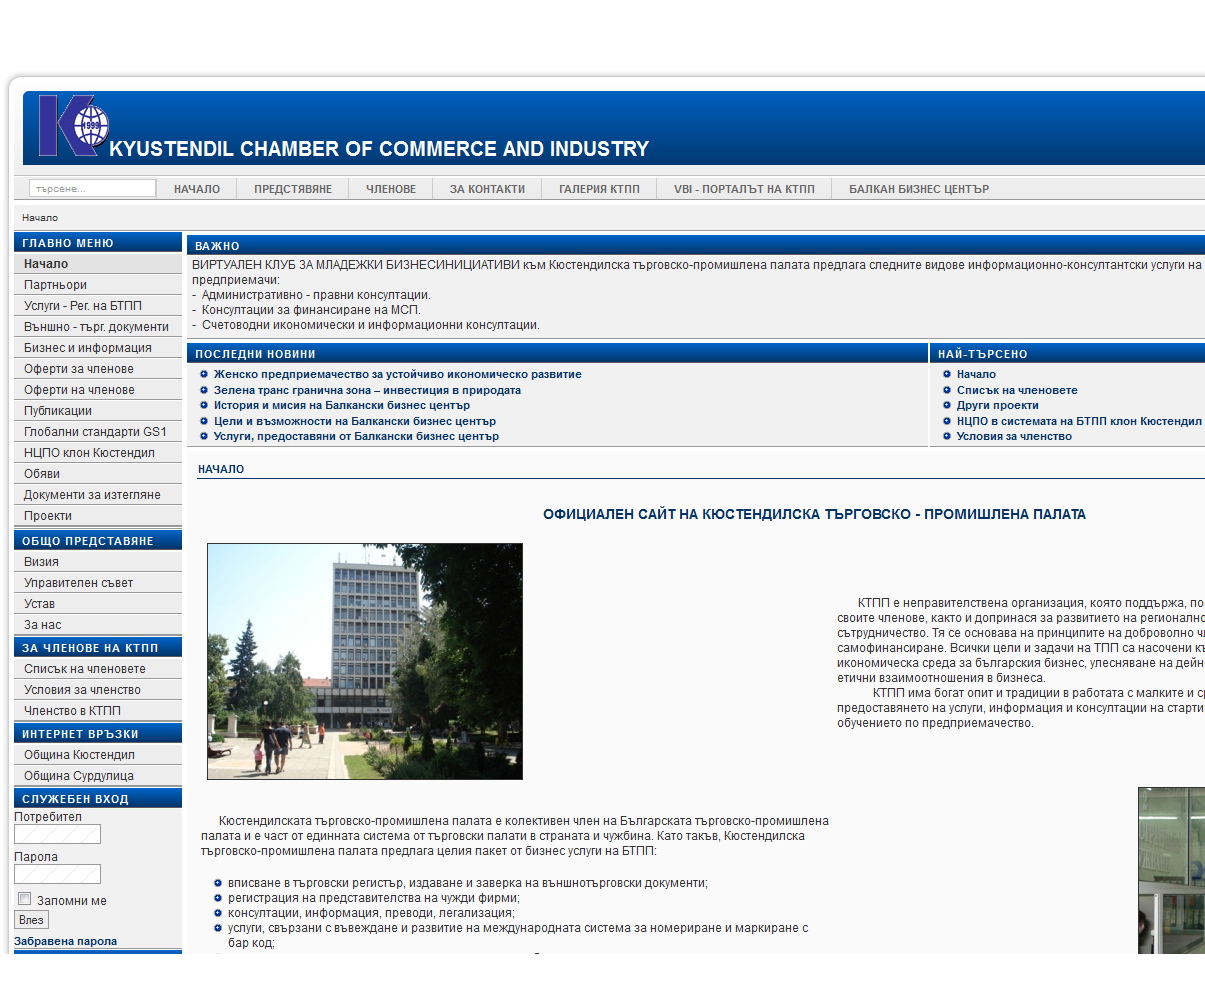Click the KCCI logo in the header
This screenshot has width=1205, height=1001.
click(72, 126)
